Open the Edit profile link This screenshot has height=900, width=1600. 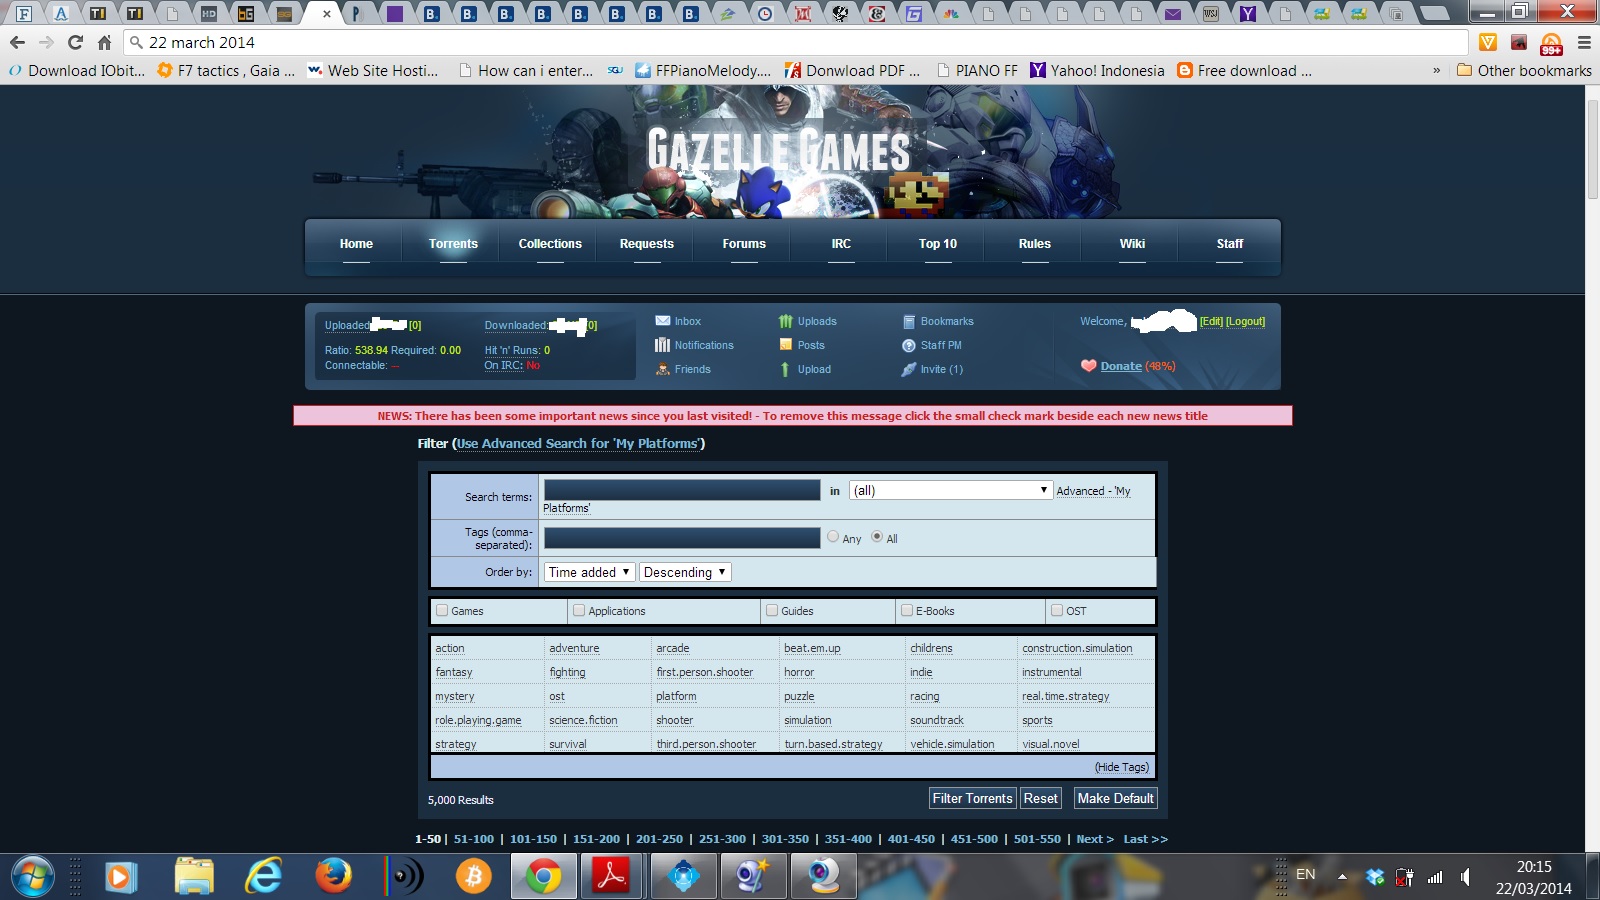coord(1211,321)
